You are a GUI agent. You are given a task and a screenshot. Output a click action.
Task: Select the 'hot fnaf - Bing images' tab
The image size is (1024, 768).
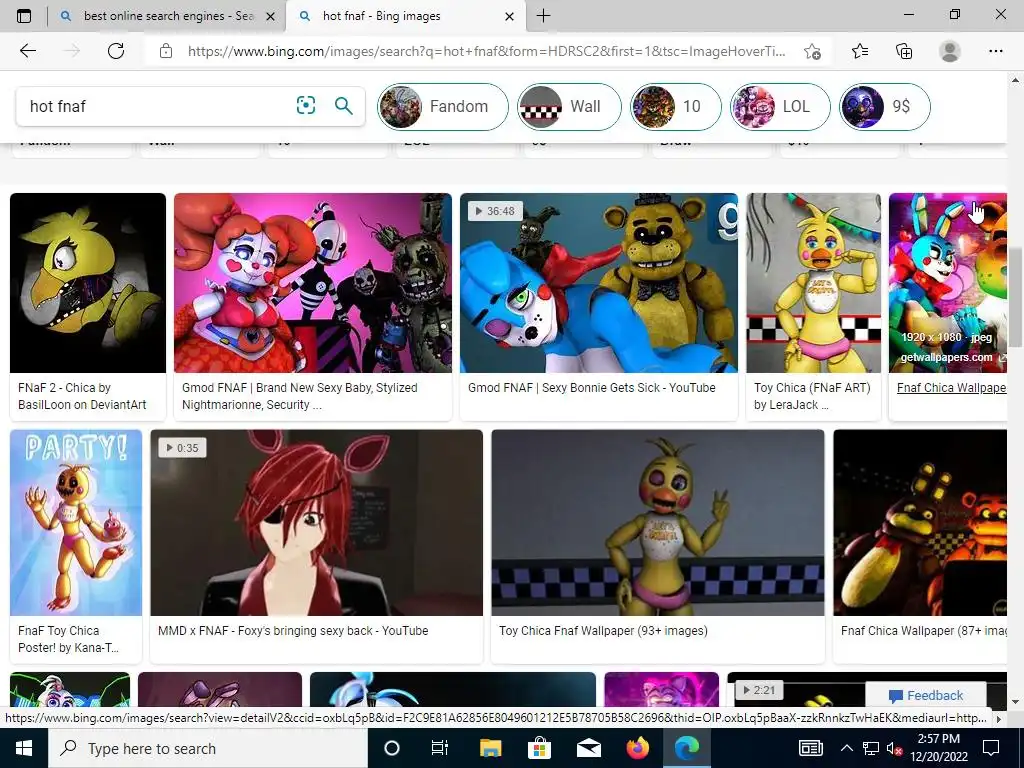pyautogui.click(x=406, y=16)
